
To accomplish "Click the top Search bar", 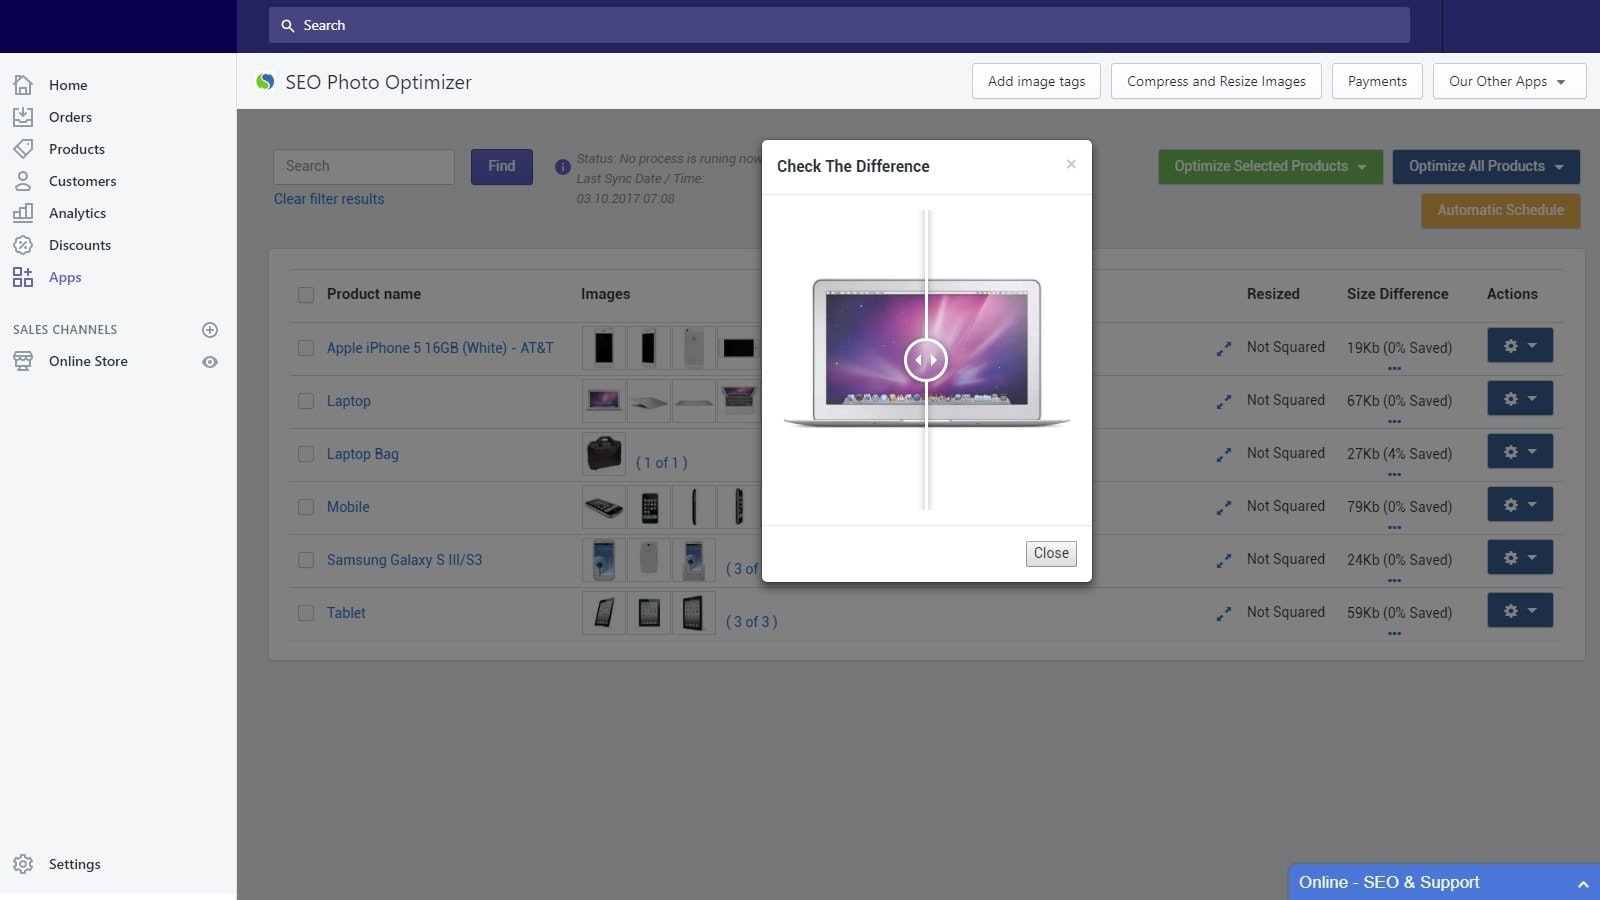I will [x=839, y=26].
